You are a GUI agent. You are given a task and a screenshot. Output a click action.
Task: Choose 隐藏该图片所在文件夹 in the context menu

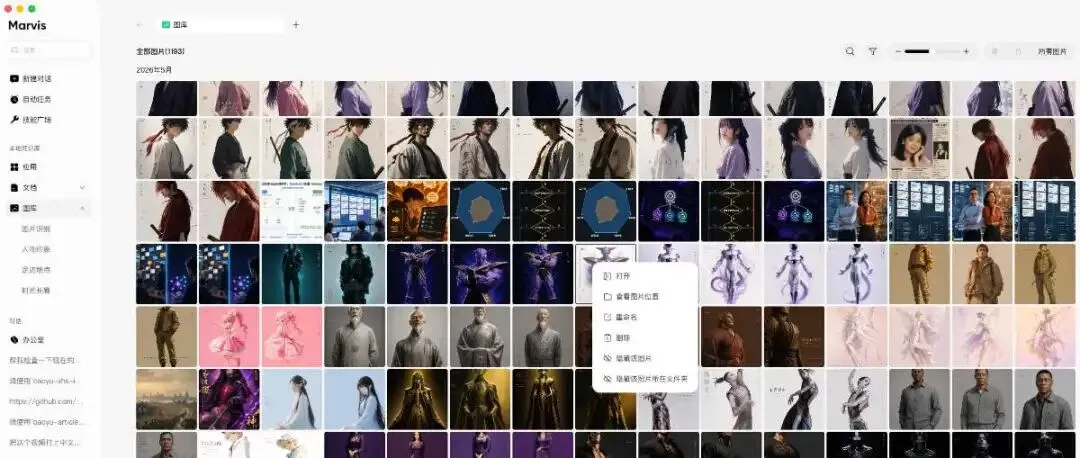[x=645, y=379]
